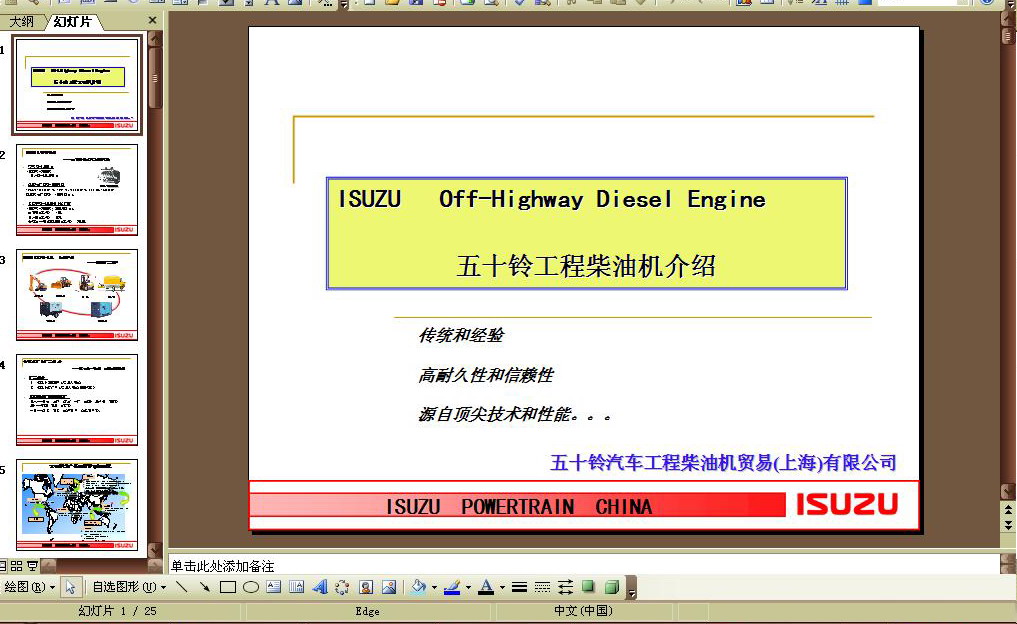Click bullet text 传统和经验
Viewport: 1017px width, 624px height.
pyautogui.click(x=461, y=335)
